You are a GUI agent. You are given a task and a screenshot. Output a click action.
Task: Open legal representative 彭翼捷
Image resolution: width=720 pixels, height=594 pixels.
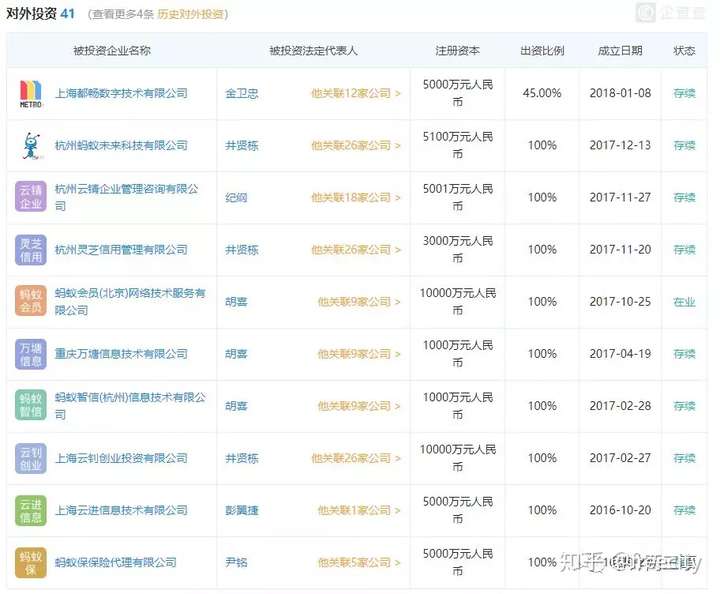click(x=242, y=510)
